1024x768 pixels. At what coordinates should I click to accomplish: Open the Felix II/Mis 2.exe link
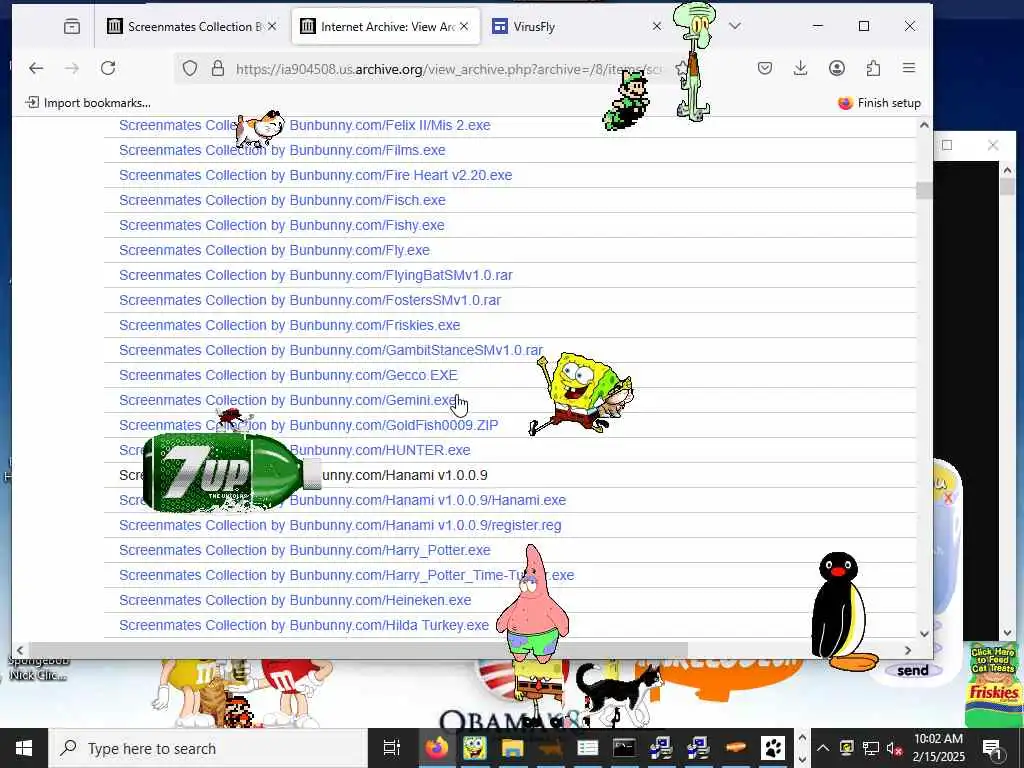point(390,125)
